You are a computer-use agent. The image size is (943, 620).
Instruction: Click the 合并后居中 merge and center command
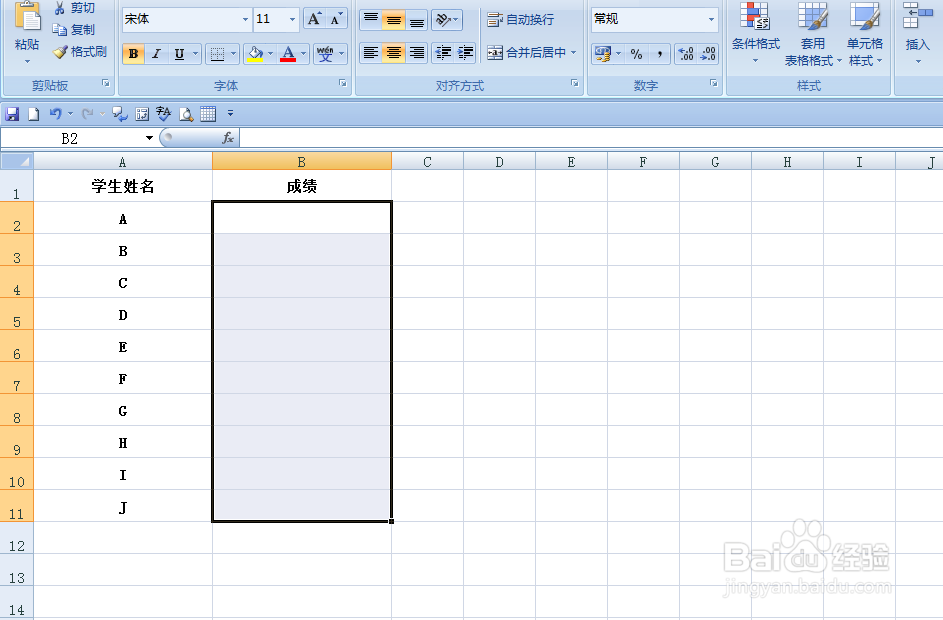coord(525,53)
